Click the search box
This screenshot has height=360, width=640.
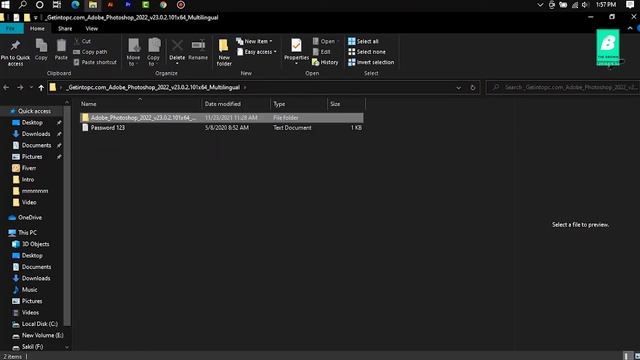[563, 87]
